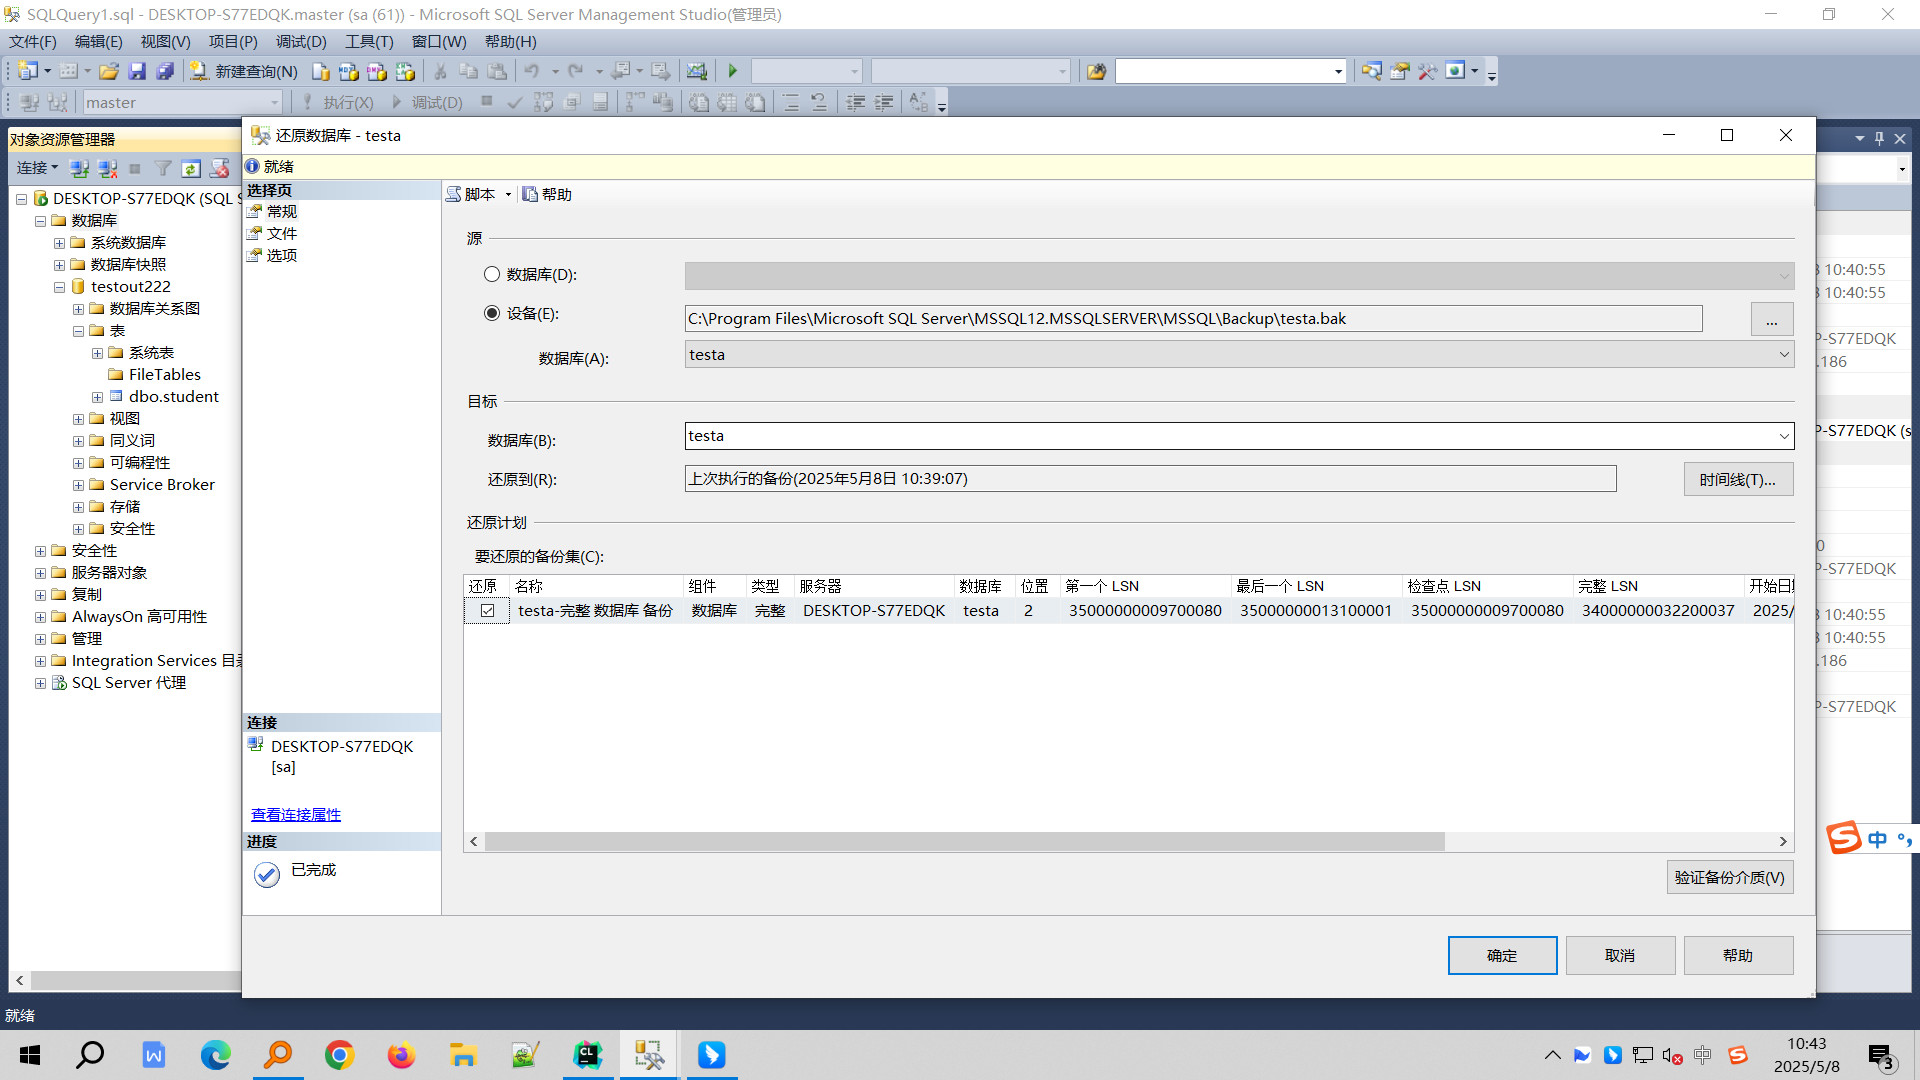
Task: Click the Save icon on the toolbar
Action: point(138,71)
